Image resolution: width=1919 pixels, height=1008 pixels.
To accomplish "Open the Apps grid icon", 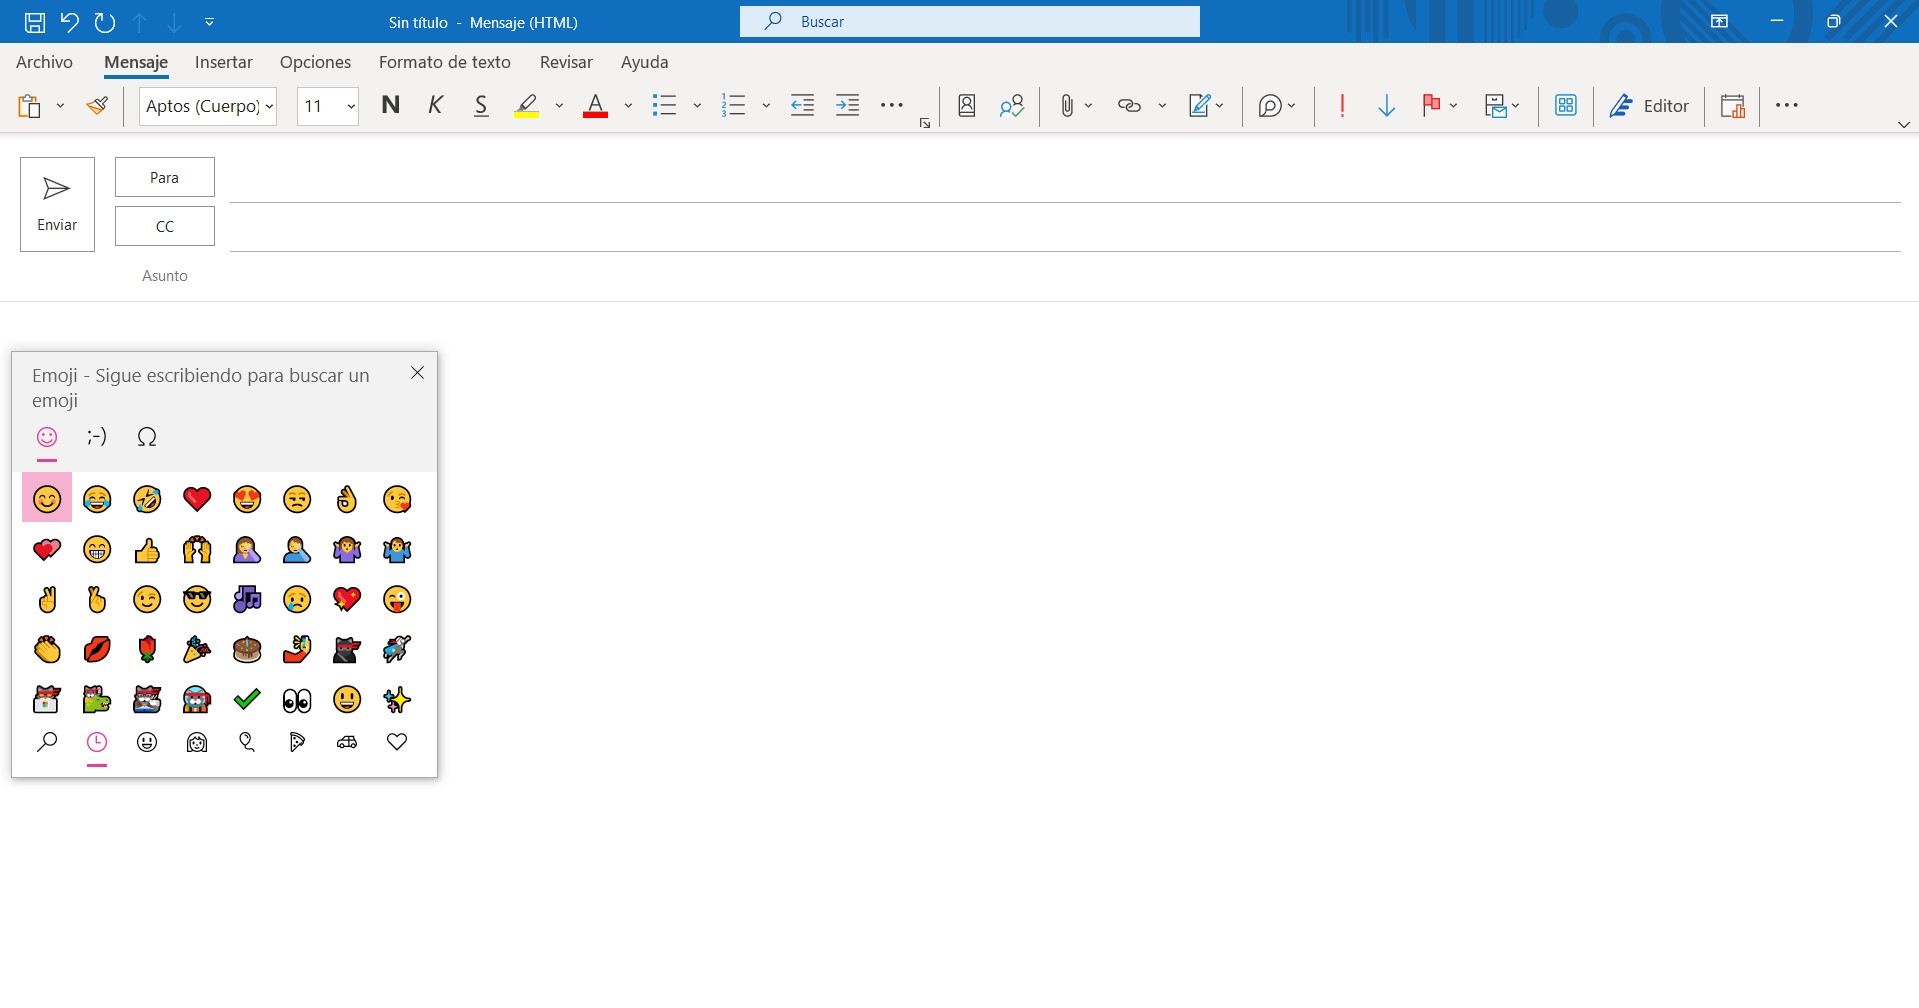I will (1566, 105).
